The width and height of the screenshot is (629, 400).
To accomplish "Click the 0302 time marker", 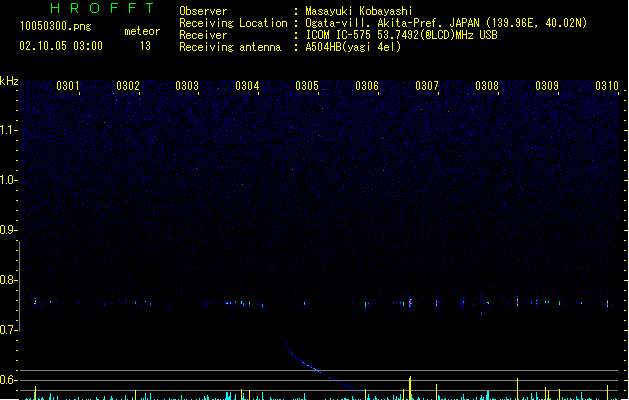I will 128,86.
